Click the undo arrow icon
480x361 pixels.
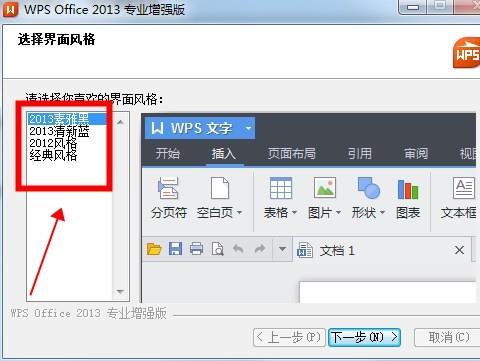238,249
